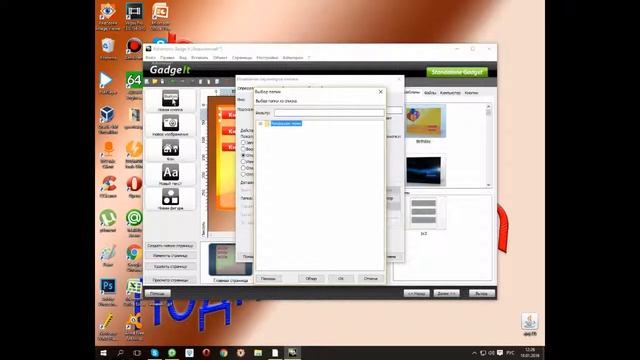
Task: Open the Excel desktop shortcut
Action: pos(134,291)
